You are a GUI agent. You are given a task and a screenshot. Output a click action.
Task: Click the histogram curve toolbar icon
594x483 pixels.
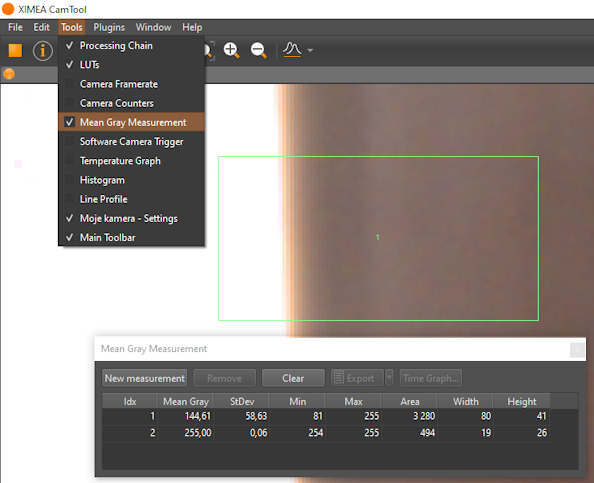(292, 50)
